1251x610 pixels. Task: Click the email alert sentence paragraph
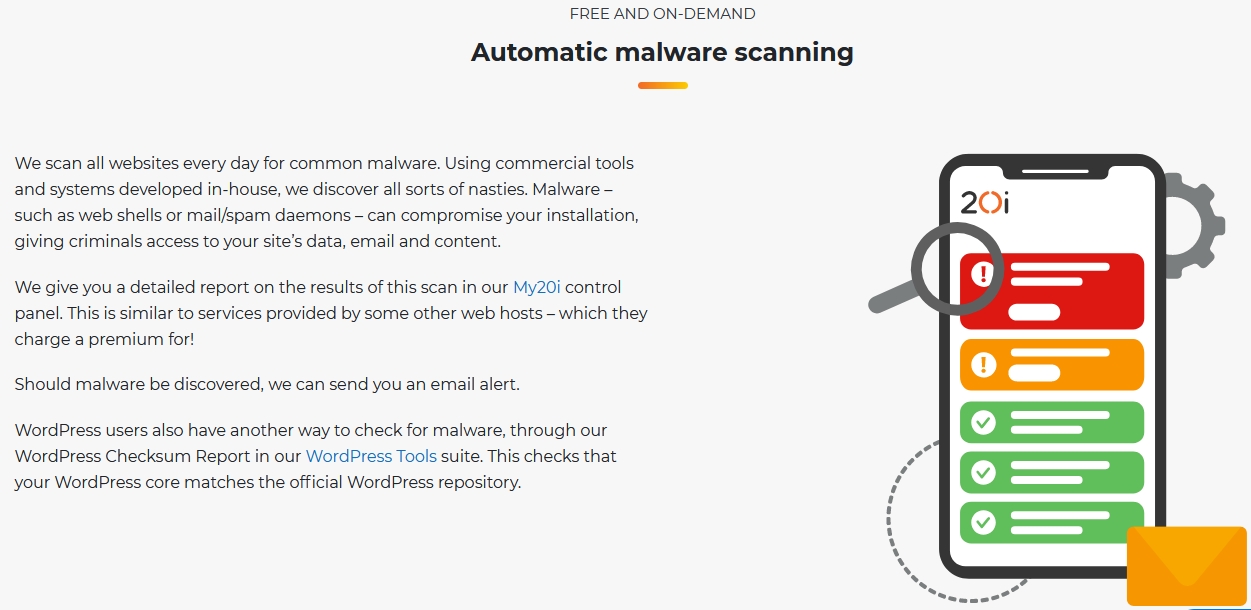click(x=267, y=384)
